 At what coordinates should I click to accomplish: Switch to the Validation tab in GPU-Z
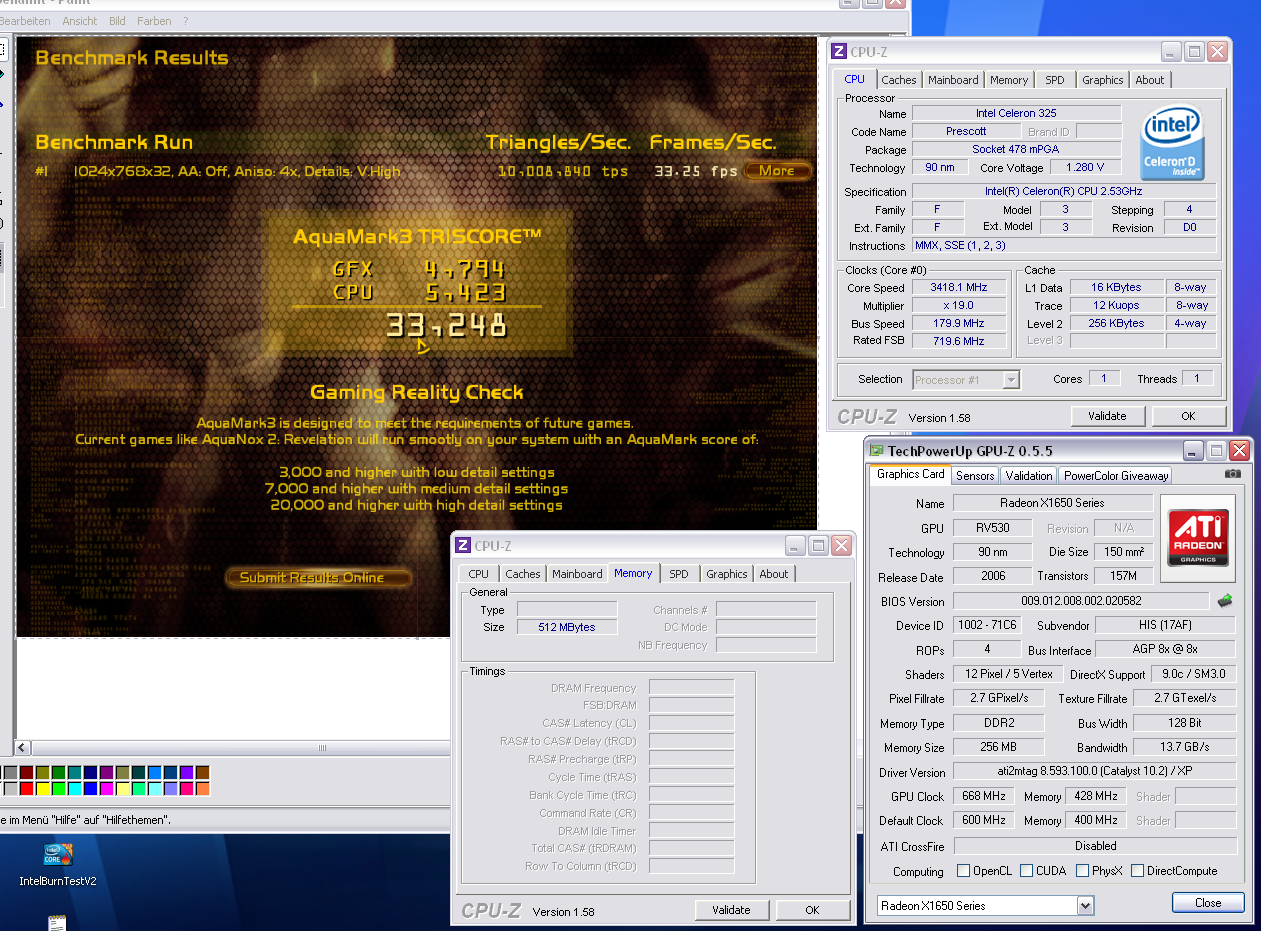tap(1029, 476)
